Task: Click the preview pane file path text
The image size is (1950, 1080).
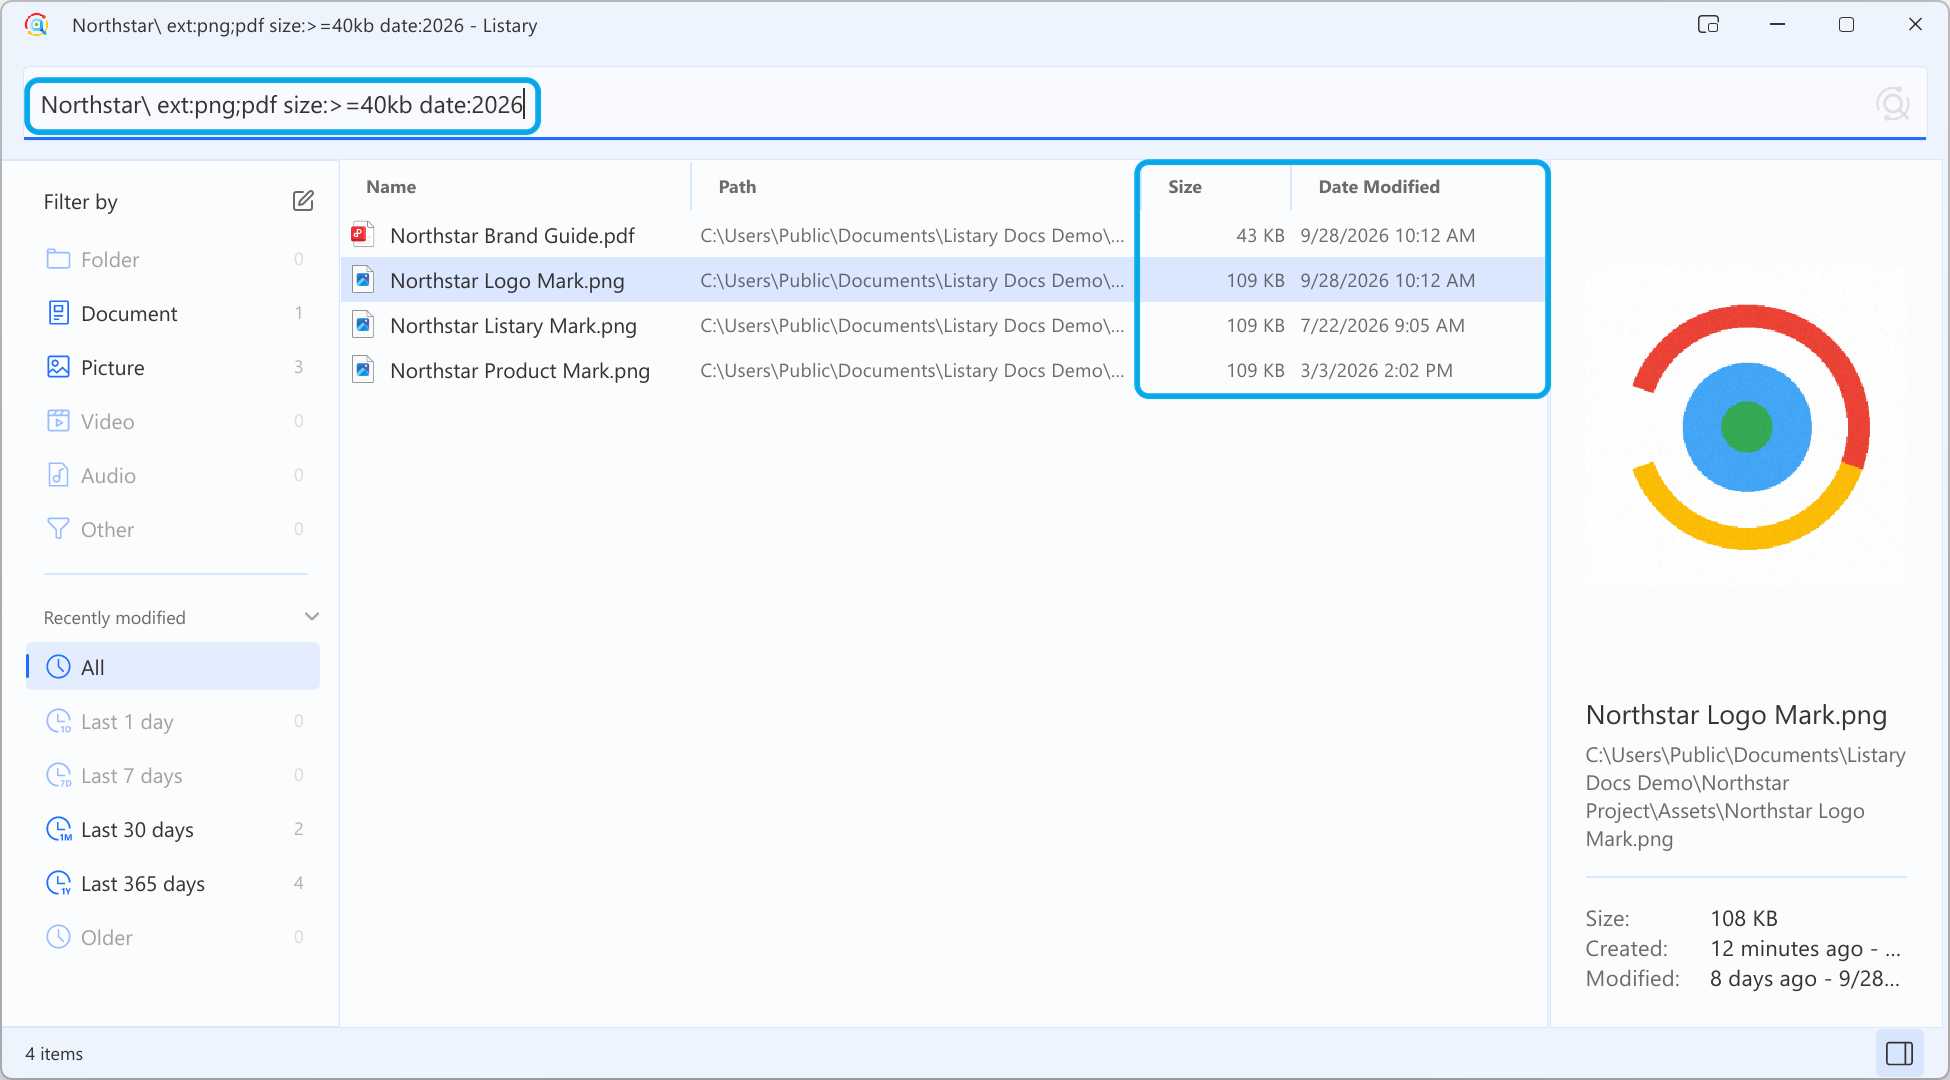Action: point(1745,797)
